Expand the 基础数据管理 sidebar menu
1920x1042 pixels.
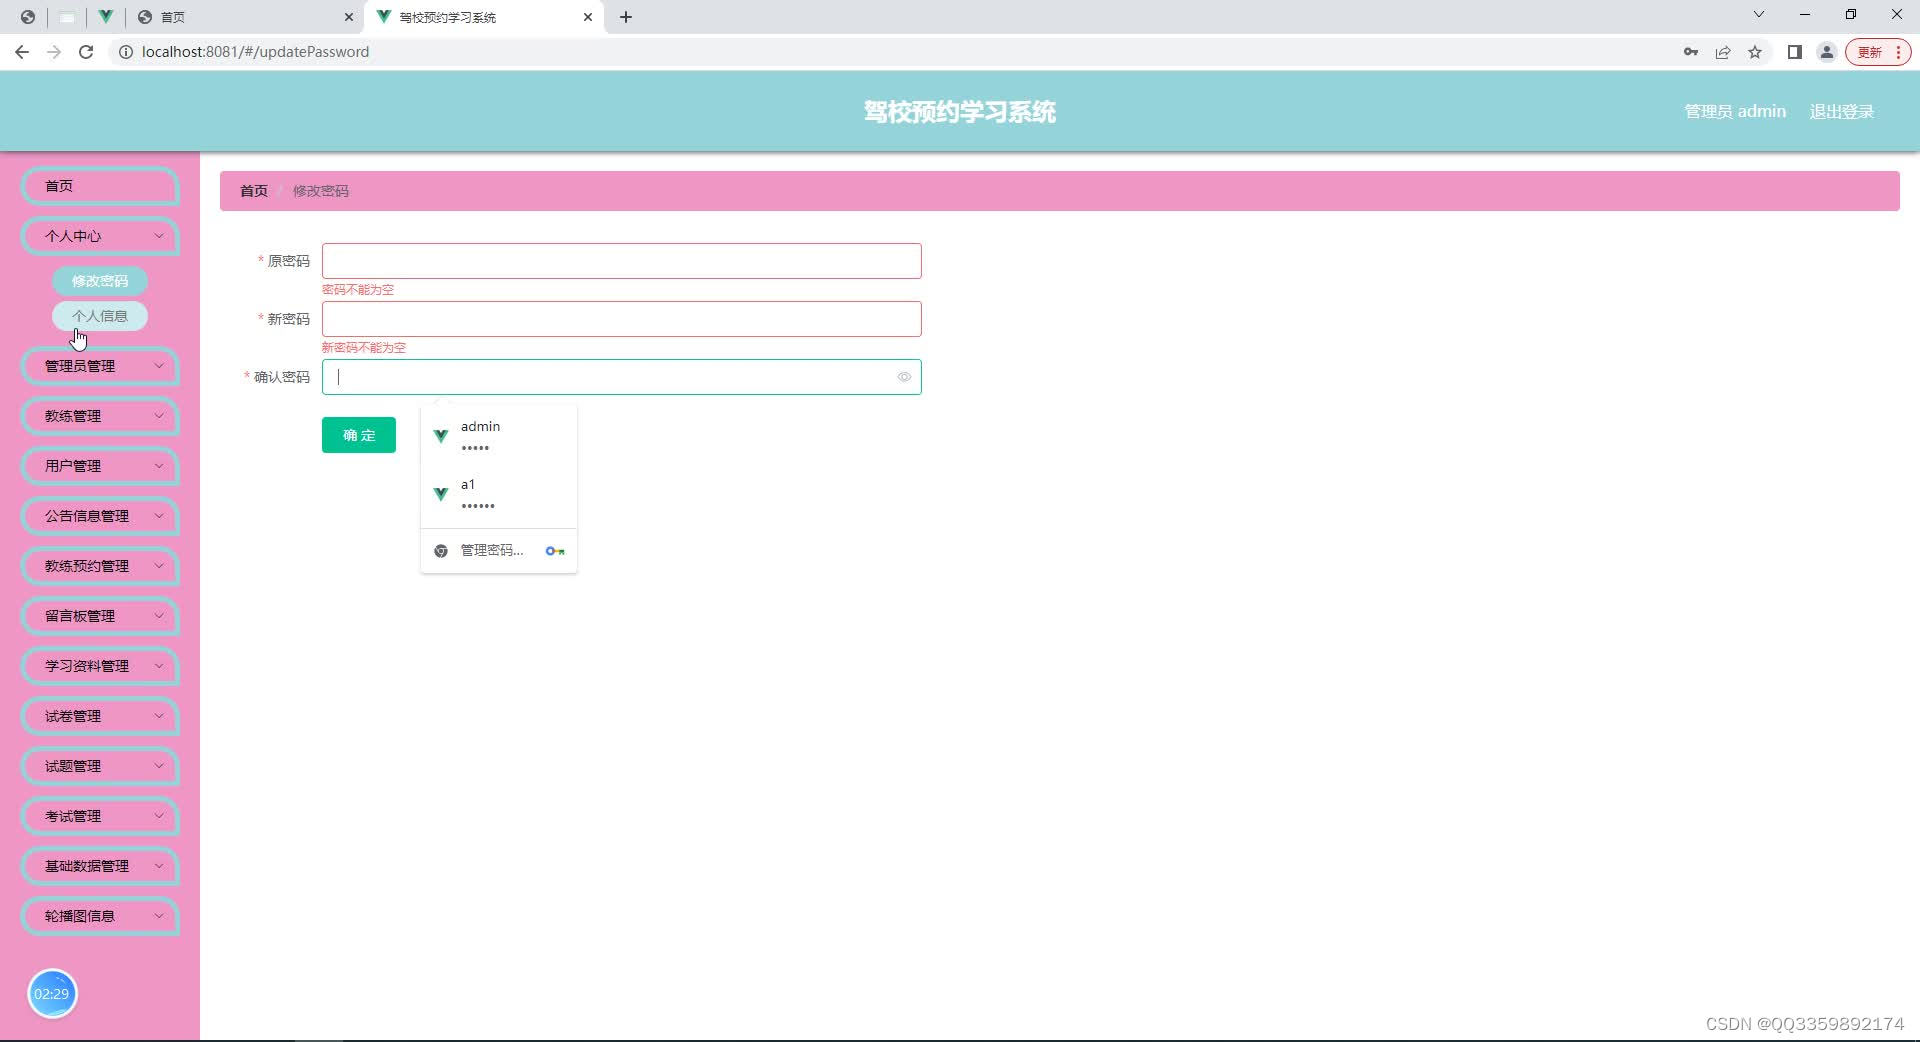pyautogui.click(x=100, y=866)
